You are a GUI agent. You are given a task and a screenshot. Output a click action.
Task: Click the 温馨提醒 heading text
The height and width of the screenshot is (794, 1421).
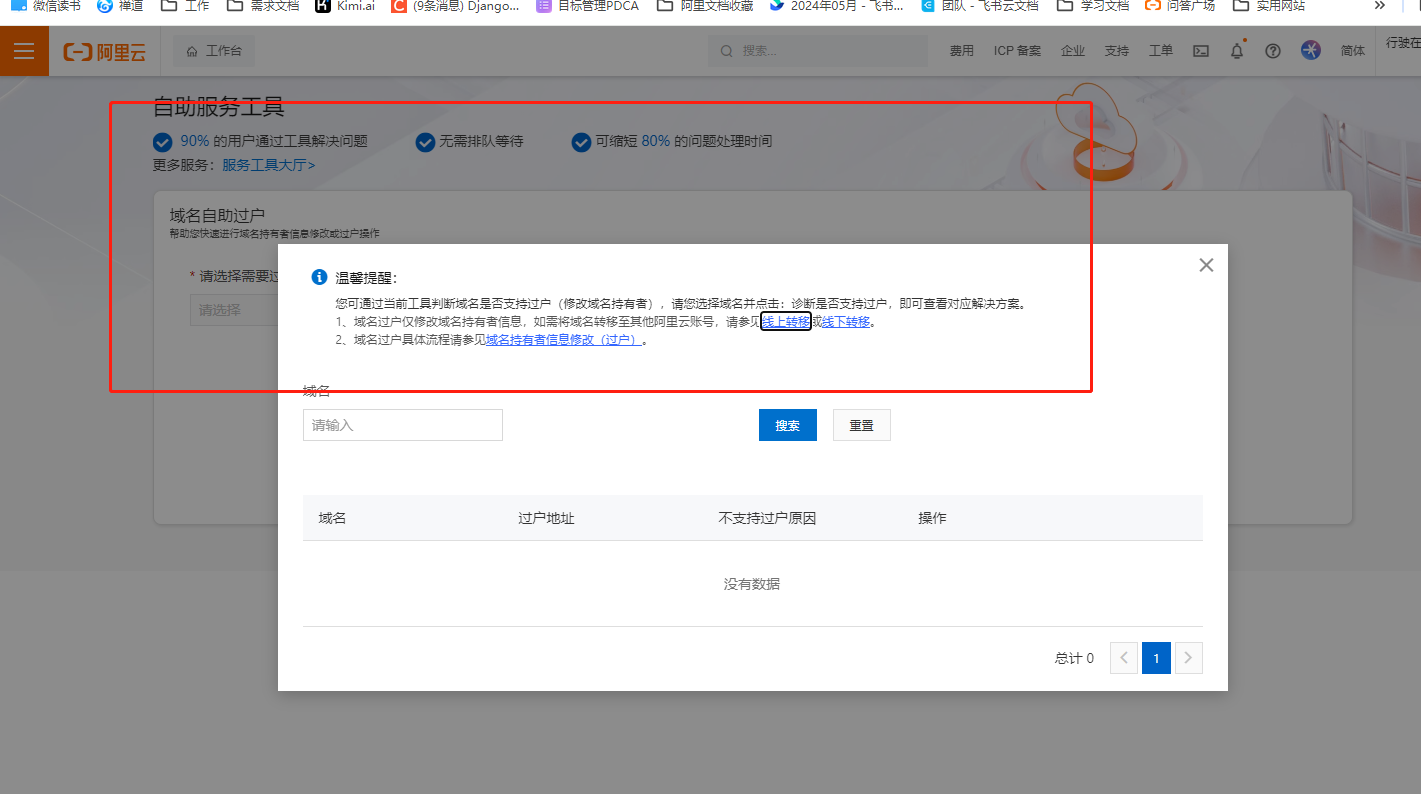[x=366, y=278]
